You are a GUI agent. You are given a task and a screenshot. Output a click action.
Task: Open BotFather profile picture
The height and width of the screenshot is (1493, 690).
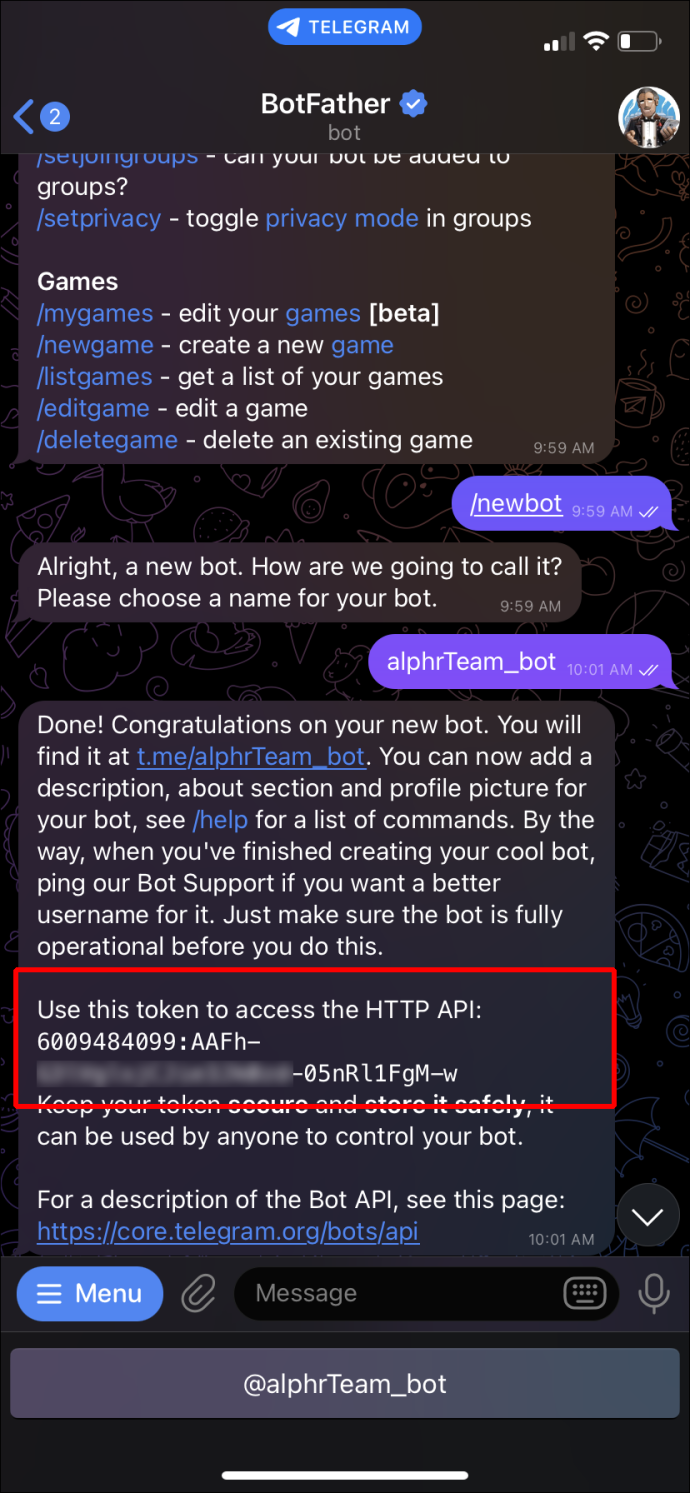pos(648,117)
